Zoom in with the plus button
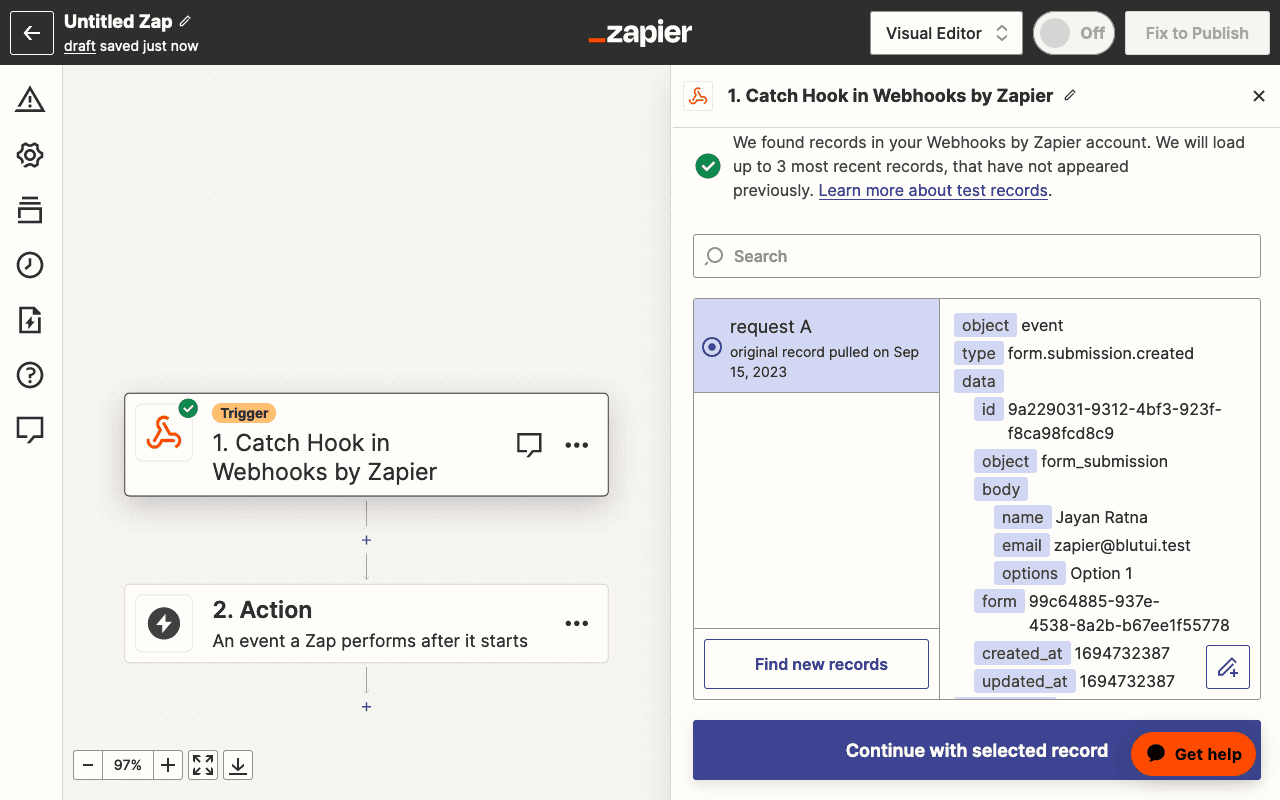This screenshot has width=1280, height=800. pos(168,765)
